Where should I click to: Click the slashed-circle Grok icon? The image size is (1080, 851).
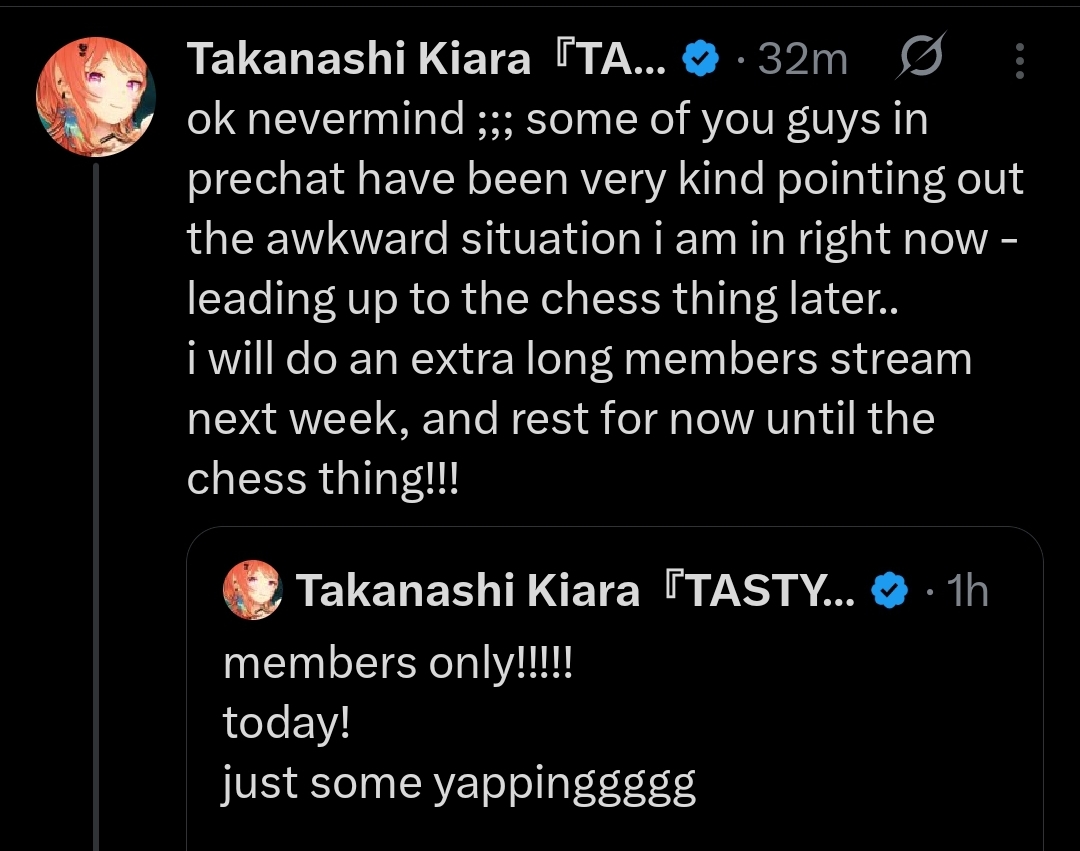[919, 61]
